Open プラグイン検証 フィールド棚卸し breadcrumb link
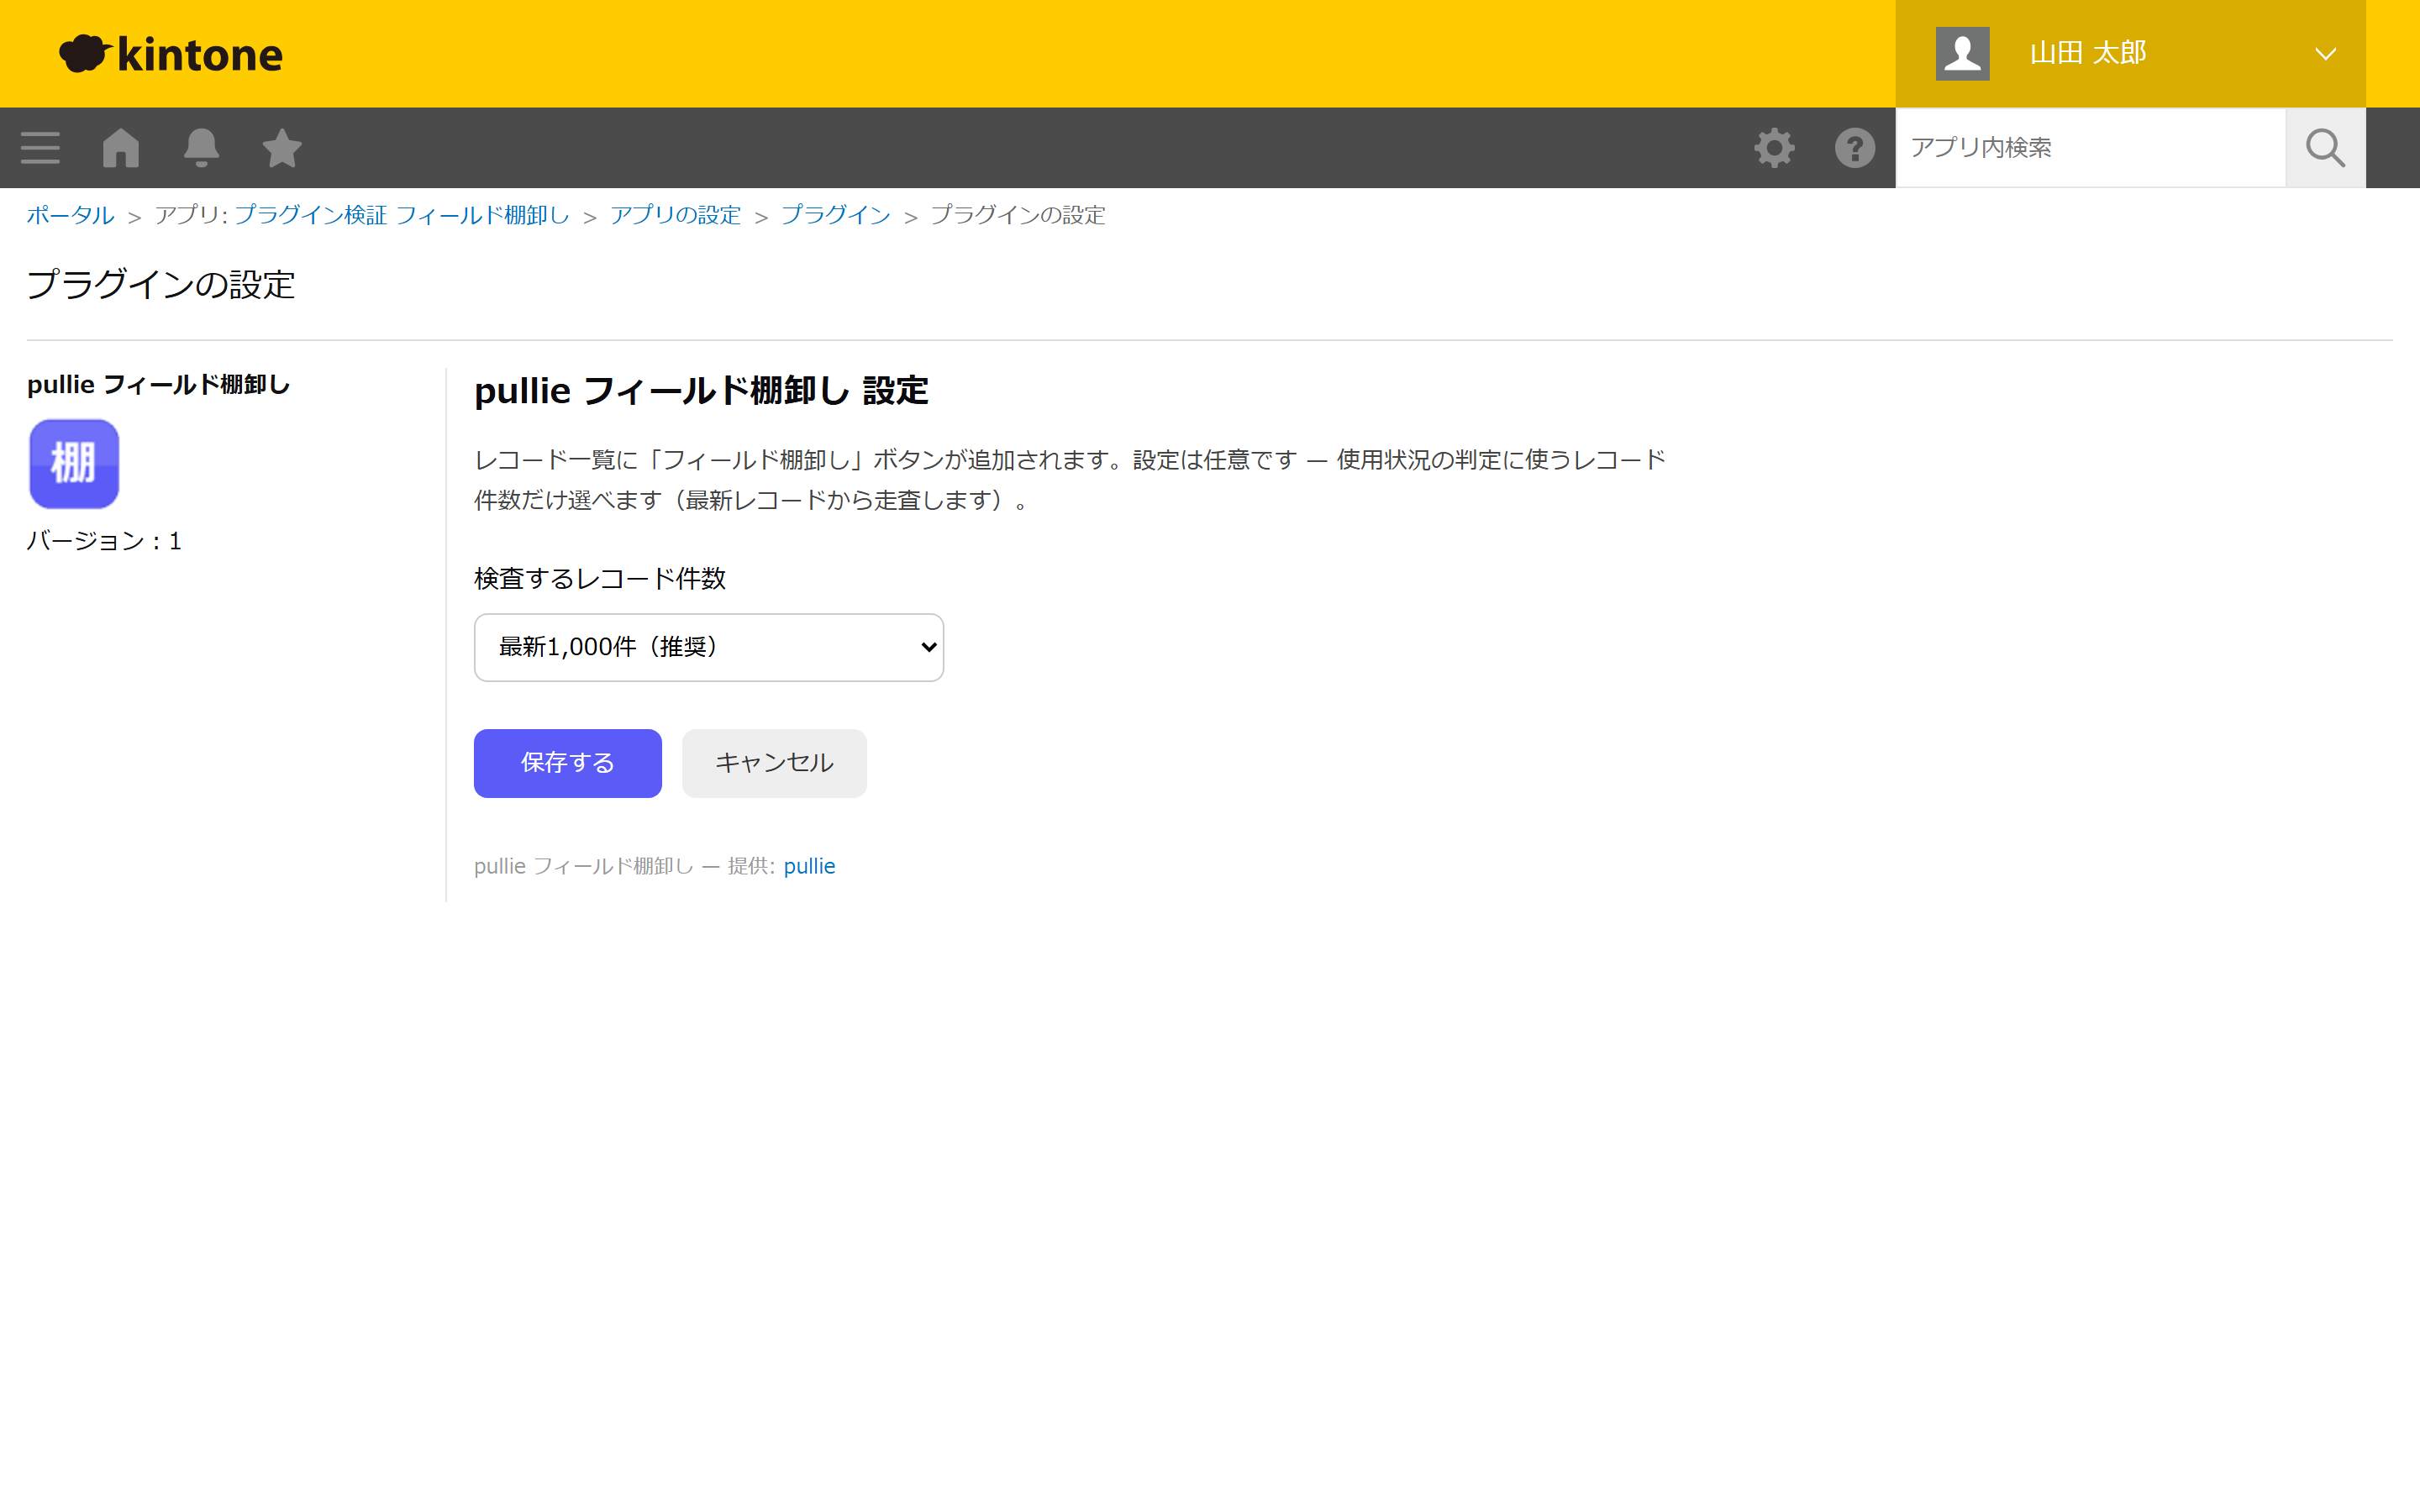The width and height of the screenshot is (2420, 1512). [402, 215]
